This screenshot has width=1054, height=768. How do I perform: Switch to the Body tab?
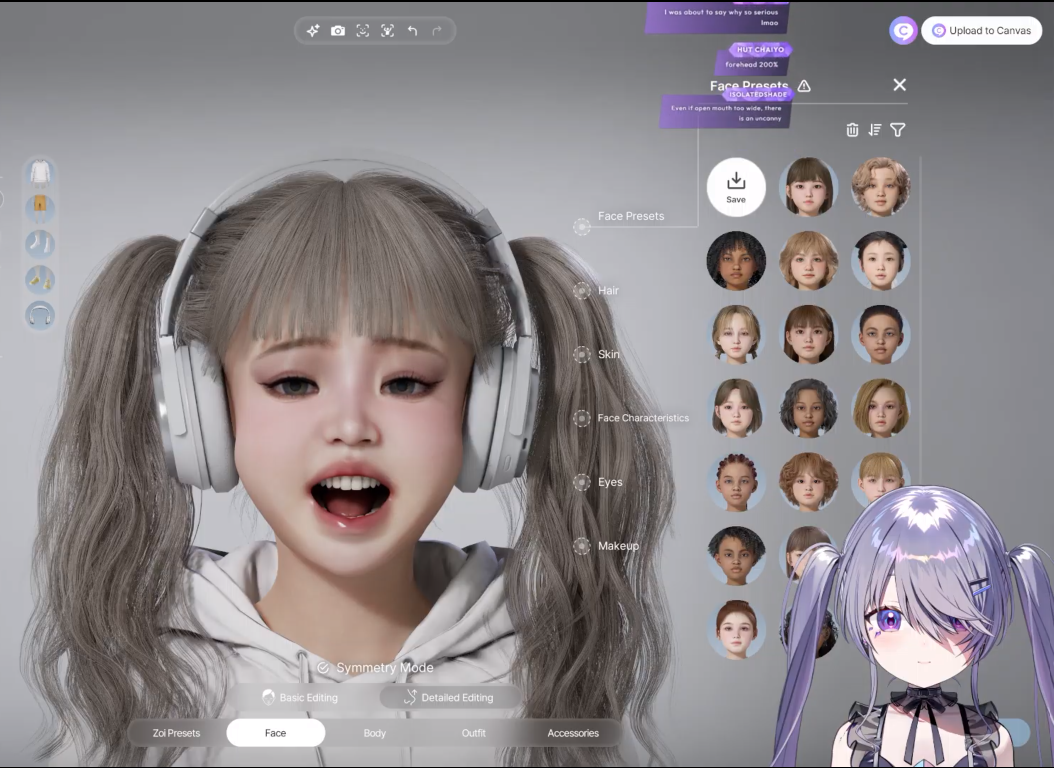point(375,733)
